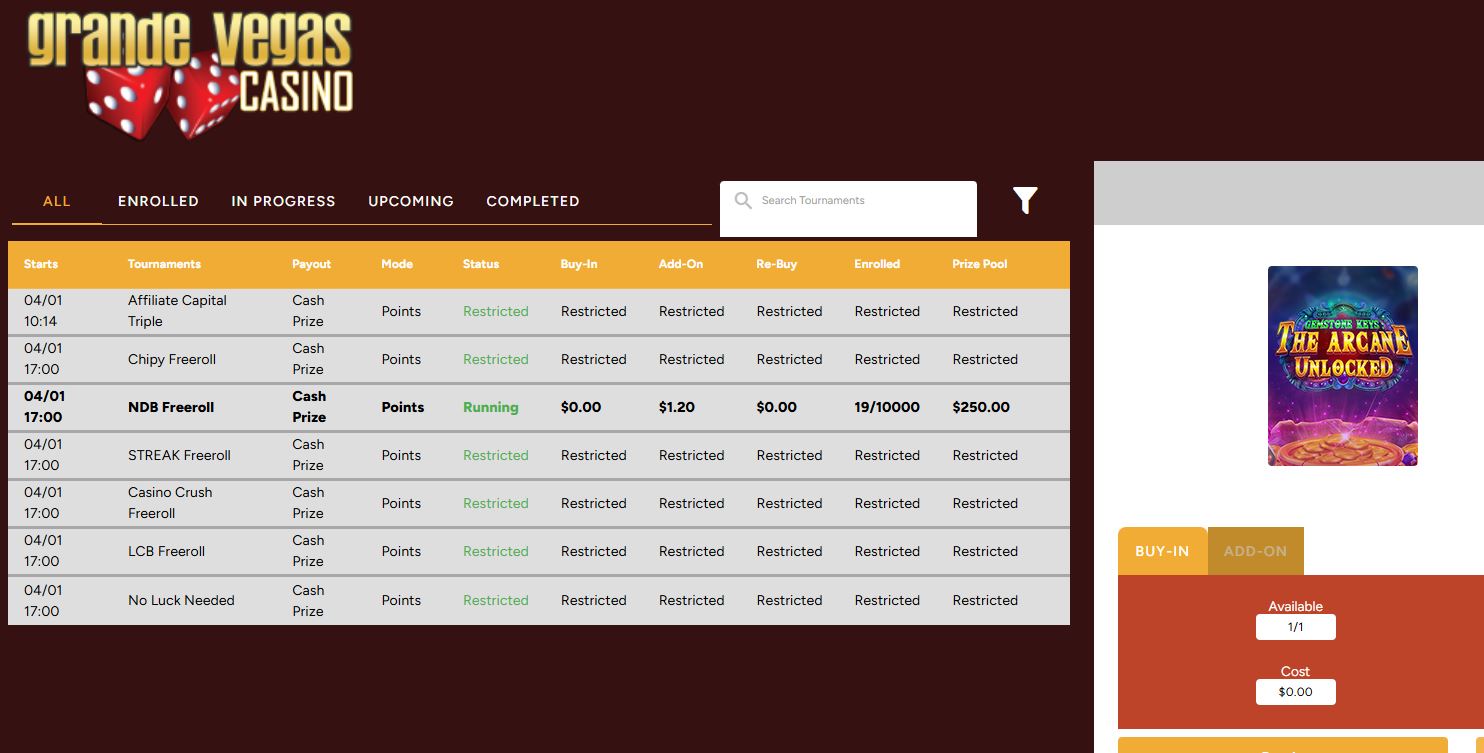Click the $1.20 add-on value
Screen dimensions: 1484x753
point(678,407)
